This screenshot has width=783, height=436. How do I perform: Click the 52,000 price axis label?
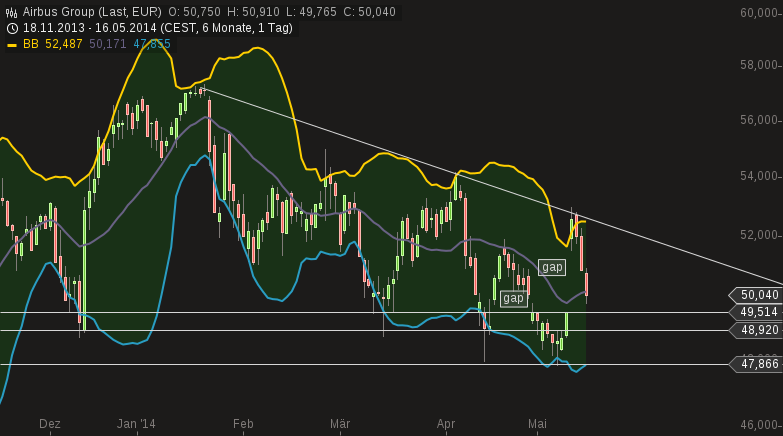[760, 235]
